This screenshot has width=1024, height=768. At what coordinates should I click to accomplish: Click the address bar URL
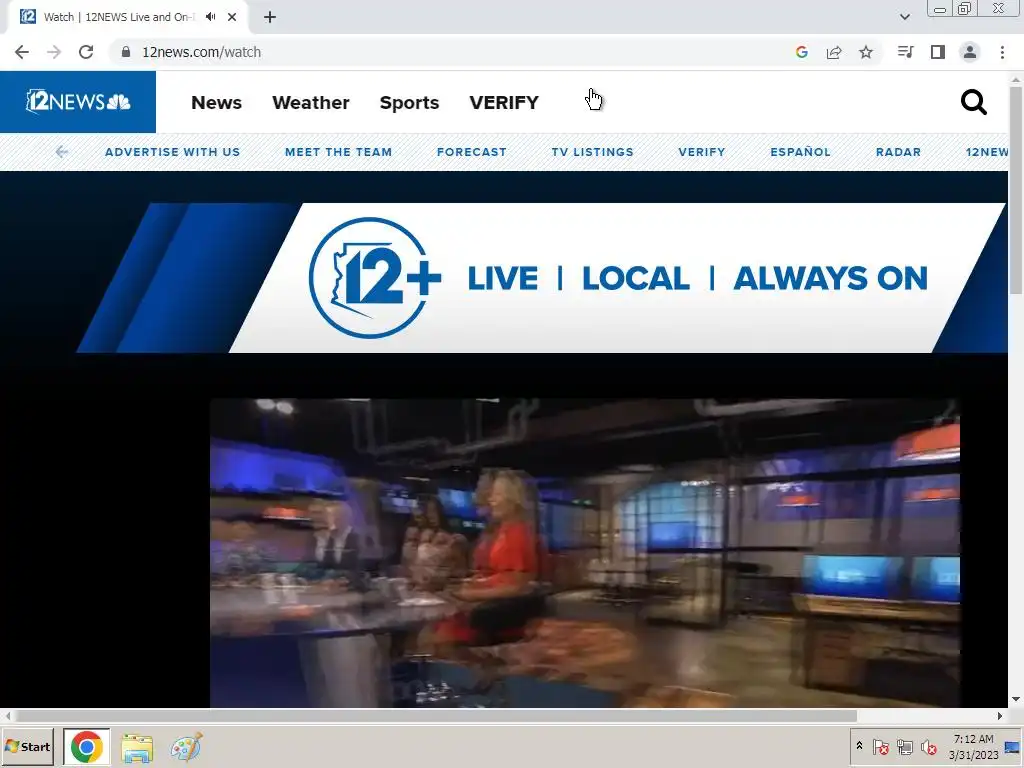tap(201, 52)
